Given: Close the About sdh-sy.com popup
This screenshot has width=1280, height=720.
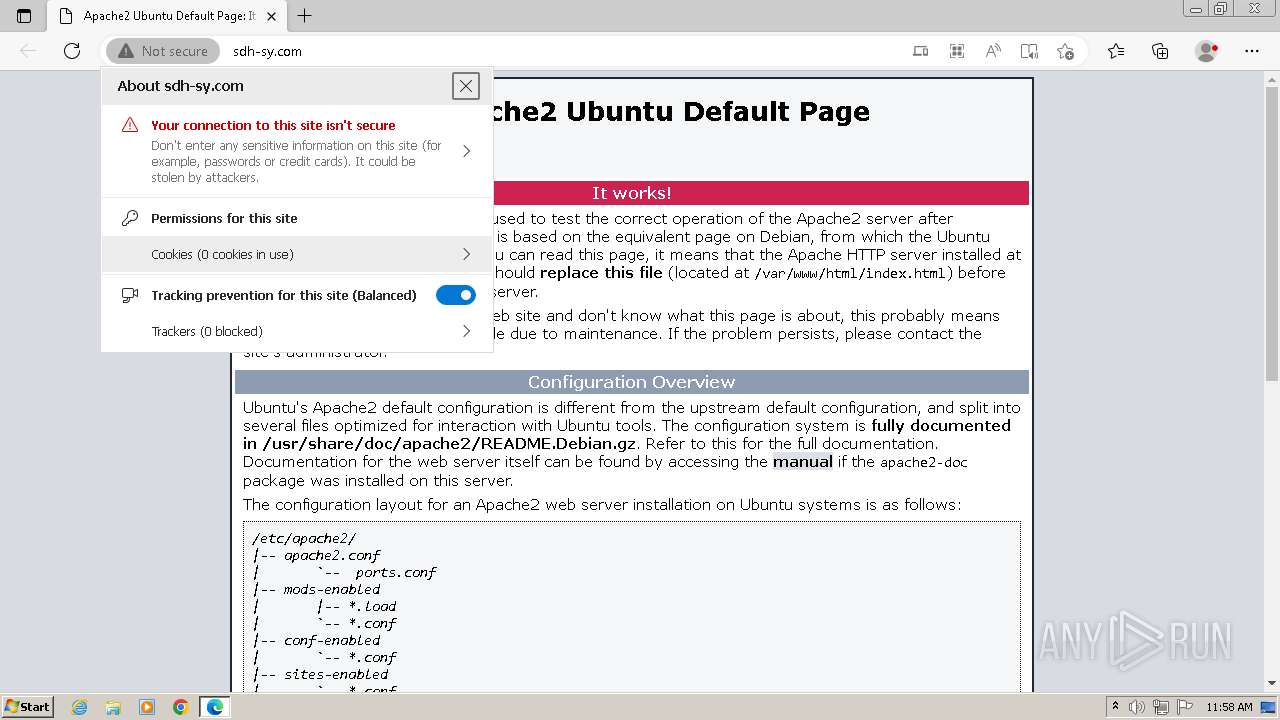Looking at the screenshot, I should pyautogui.click(x=466, y=86).
